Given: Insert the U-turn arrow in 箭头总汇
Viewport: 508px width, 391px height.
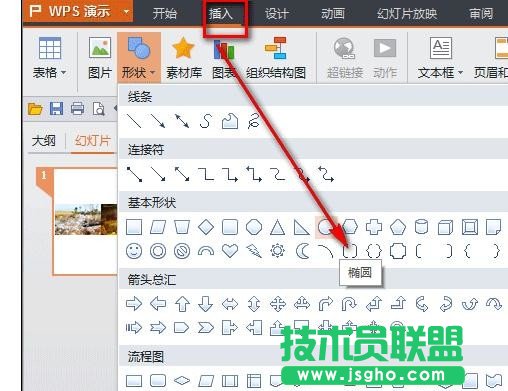Looking at the screenshot, I should point(350,304).
